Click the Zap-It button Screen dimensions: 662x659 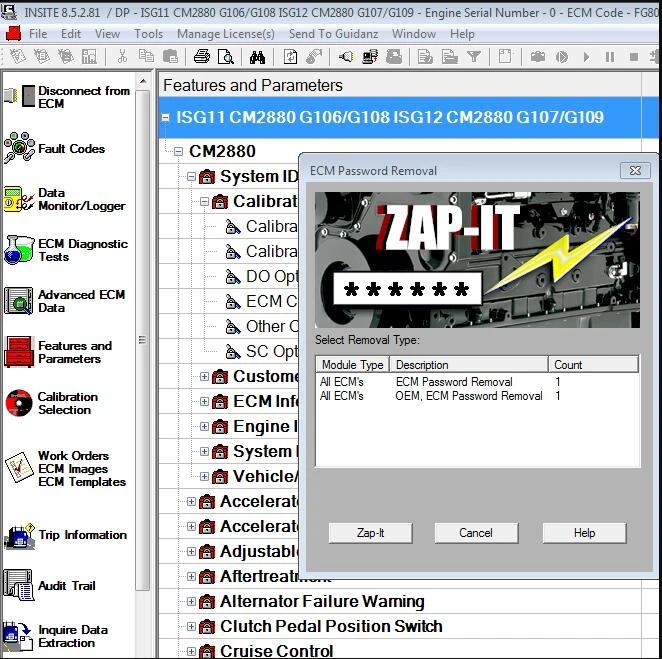pyautogui.click(x=370, y=533)
